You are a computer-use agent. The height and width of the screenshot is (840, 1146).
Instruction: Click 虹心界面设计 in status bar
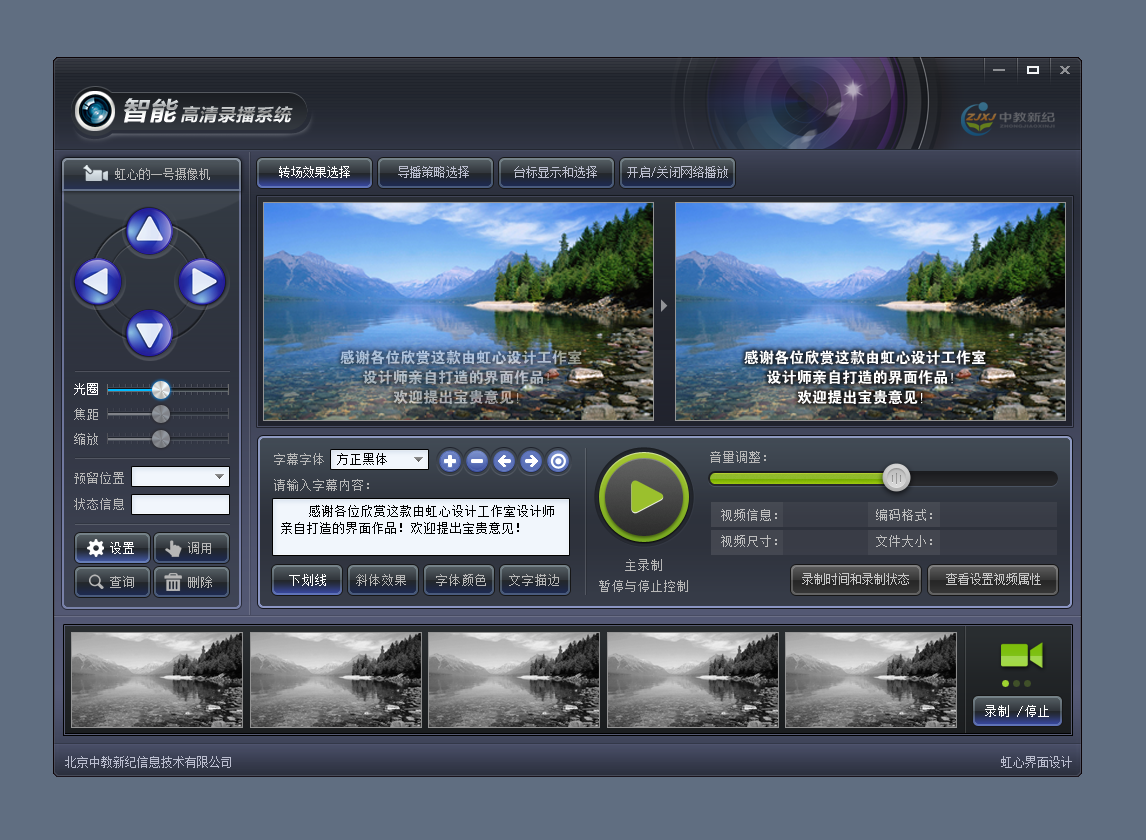point(1036,762)
